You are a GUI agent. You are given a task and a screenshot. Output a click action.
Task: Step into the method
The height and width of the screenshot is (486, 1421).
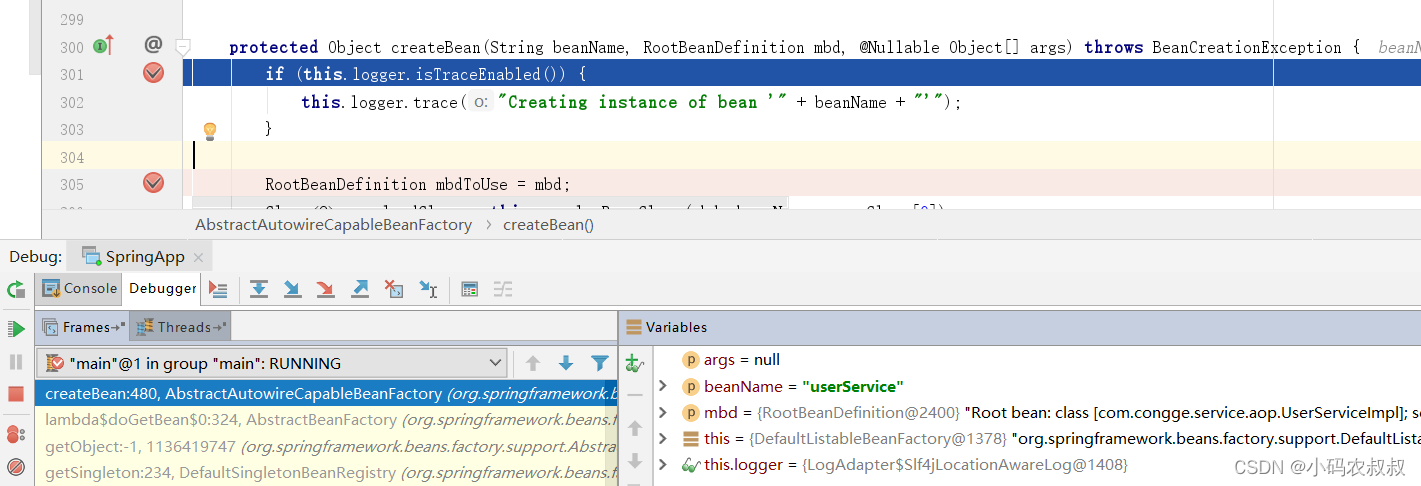[x=292, y=289]
